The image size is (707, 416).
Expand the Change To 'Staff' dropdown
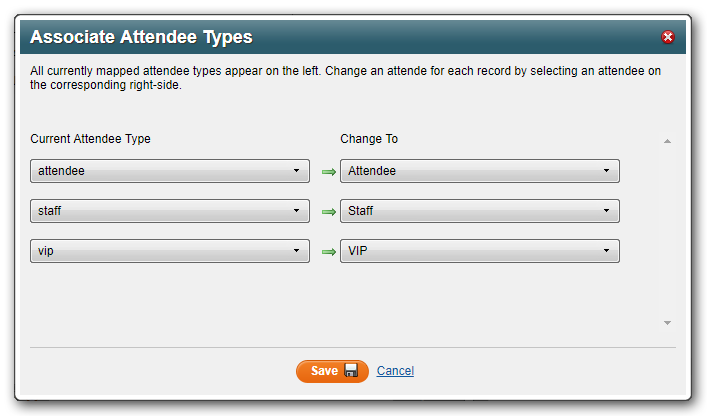pyautogui.click(x=479, y=211)
